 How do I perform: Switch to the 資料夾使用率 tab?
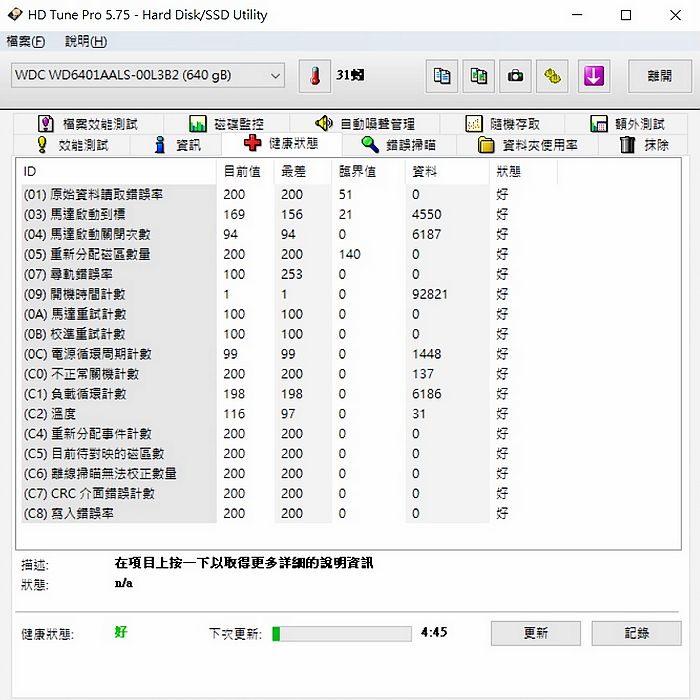(x=528, y=145)
